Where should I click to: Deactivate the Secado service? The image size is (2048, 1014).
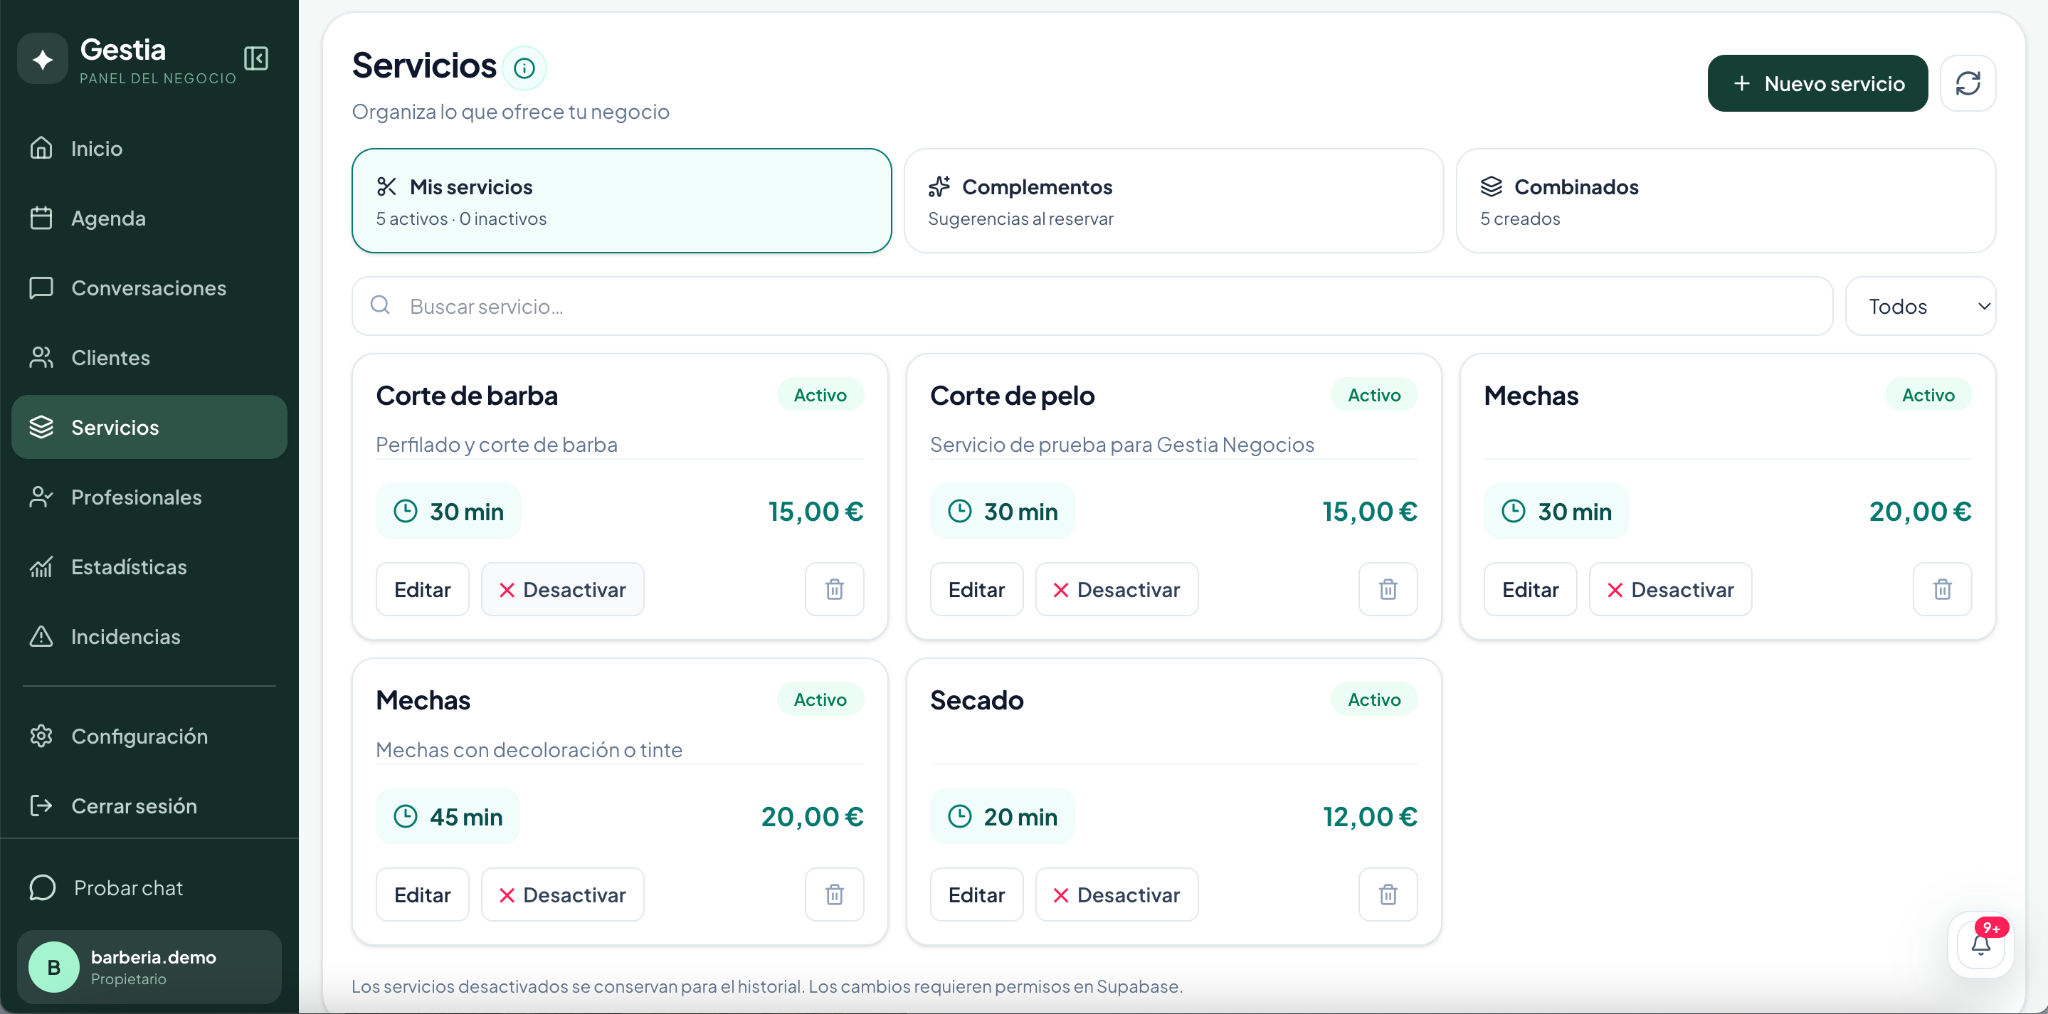1116,894
